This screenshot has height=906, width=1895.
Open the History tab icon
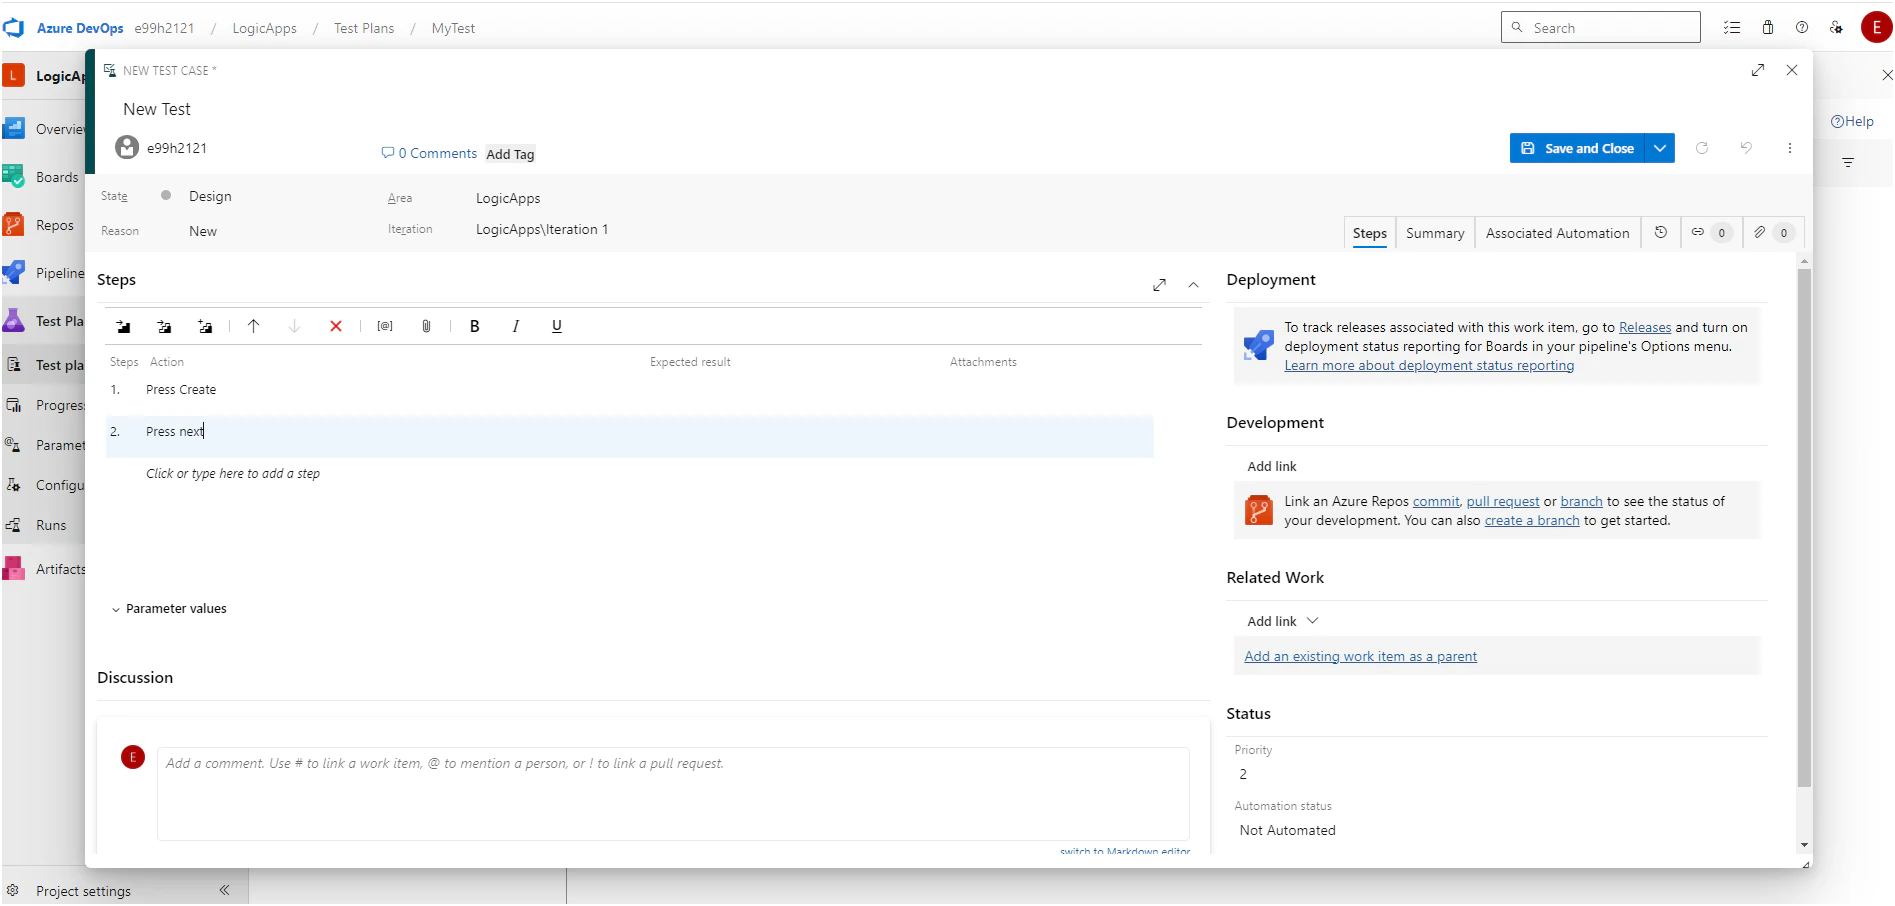(x=1661, y=233)
